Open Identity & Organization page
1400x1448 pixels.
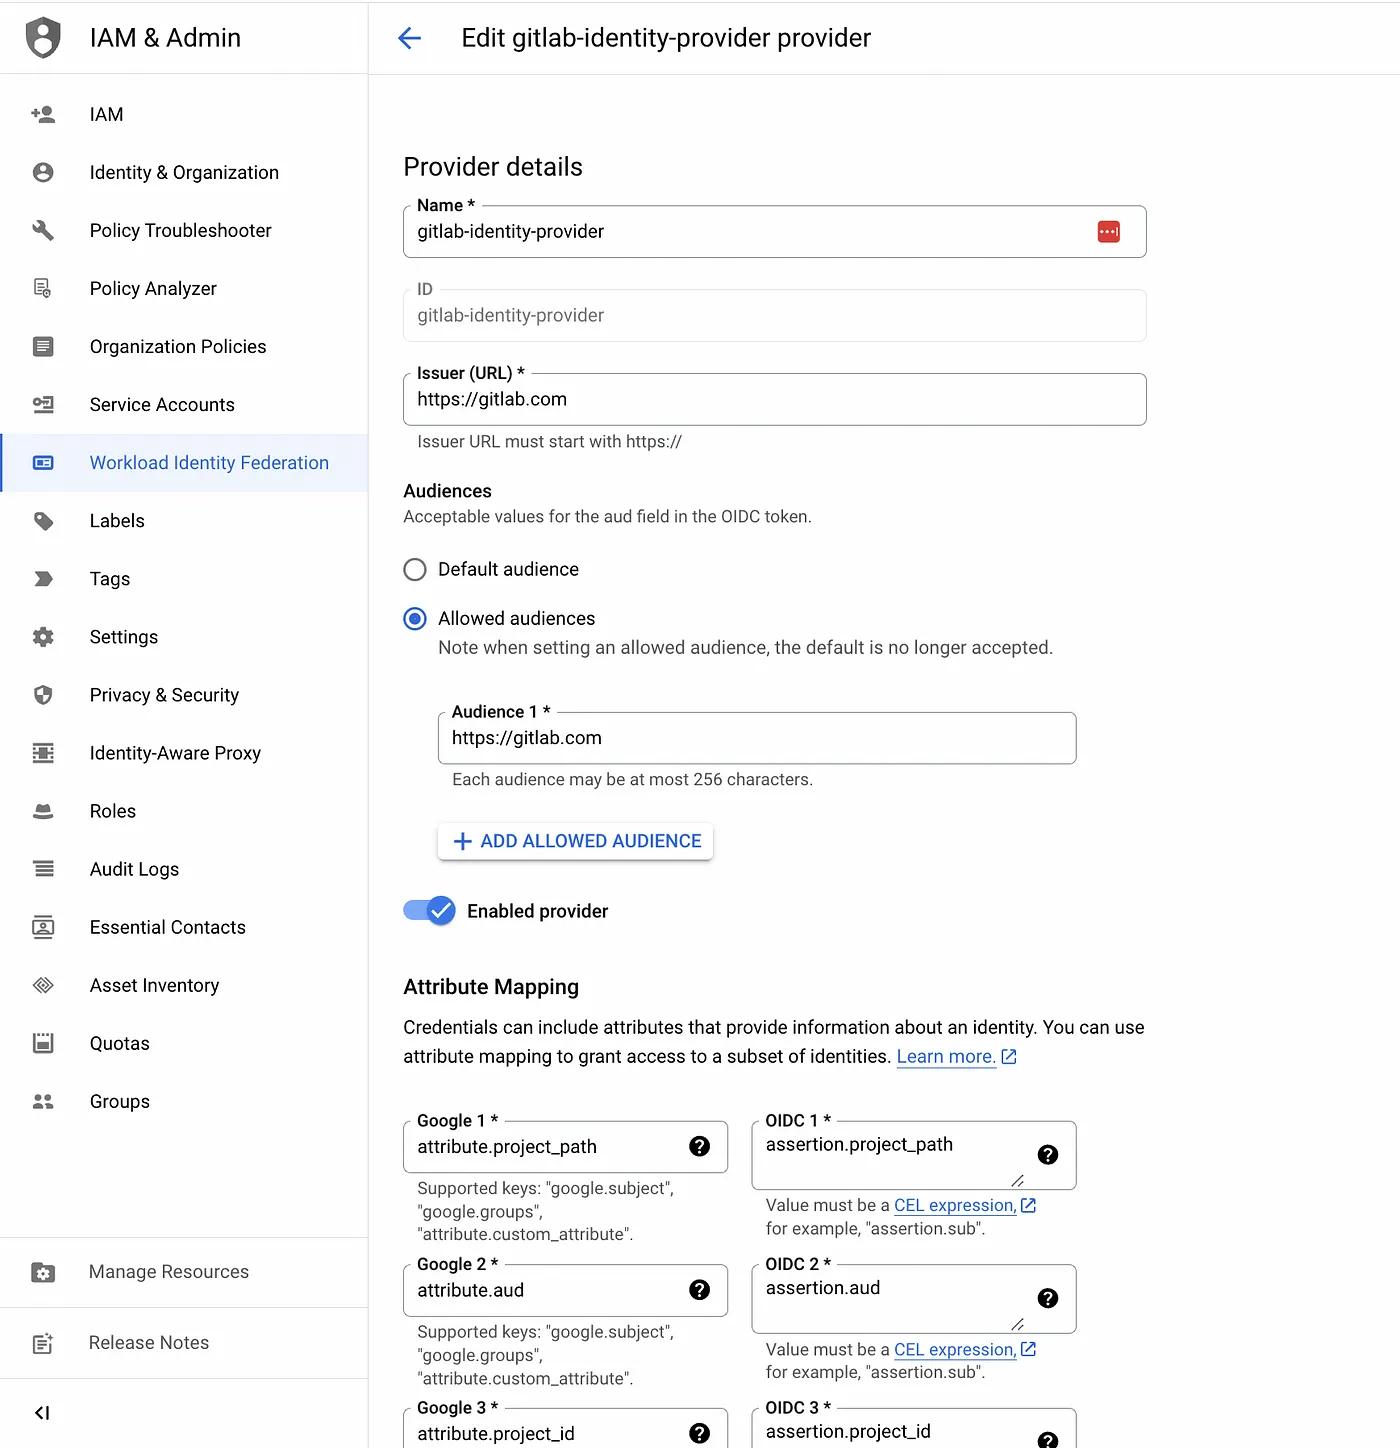point(184,172)
